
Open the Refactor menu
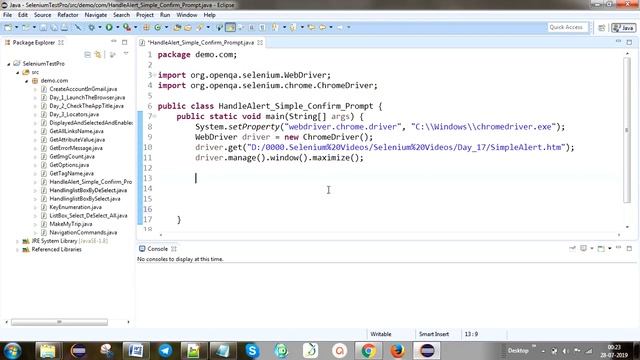(x=68, y=15)
